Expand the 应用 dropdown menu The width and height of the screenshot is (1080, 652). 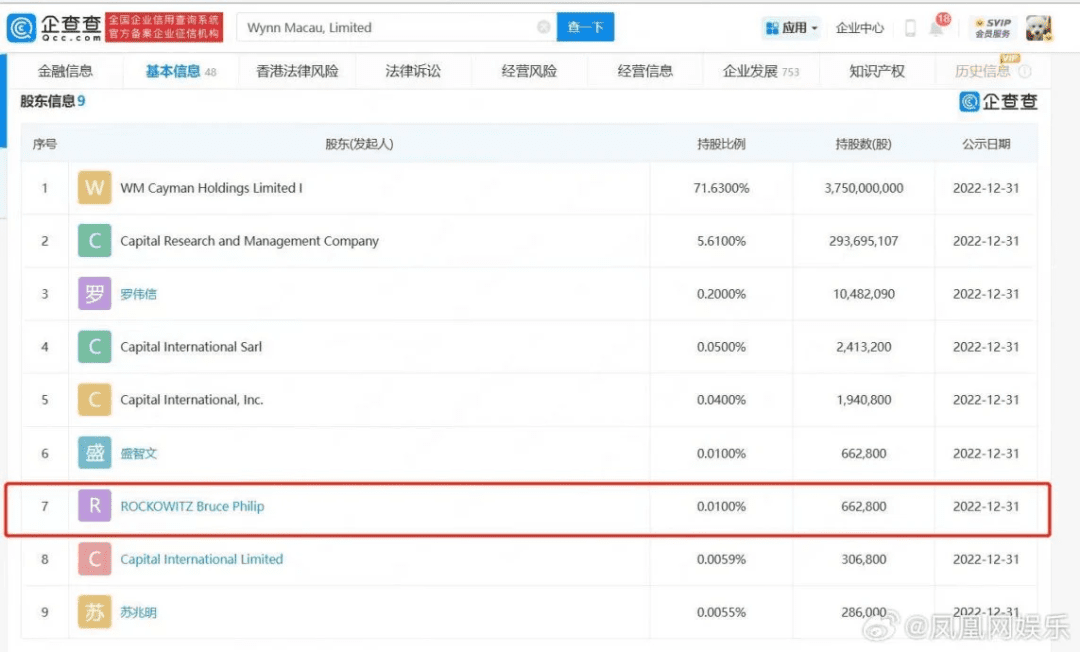[x=792, y=28]
